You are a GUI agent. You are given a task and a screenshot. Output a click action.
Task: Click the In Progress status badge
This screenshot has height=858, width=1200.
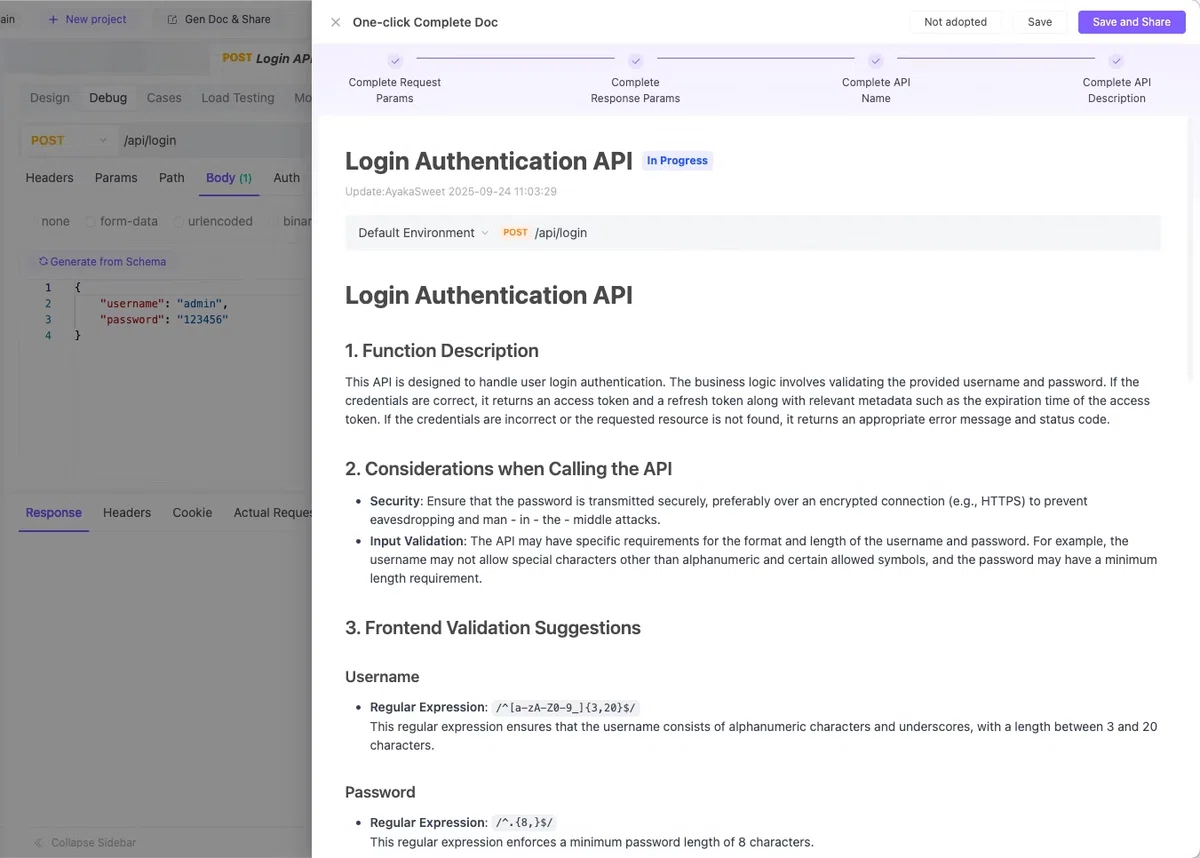coord(677,161)
